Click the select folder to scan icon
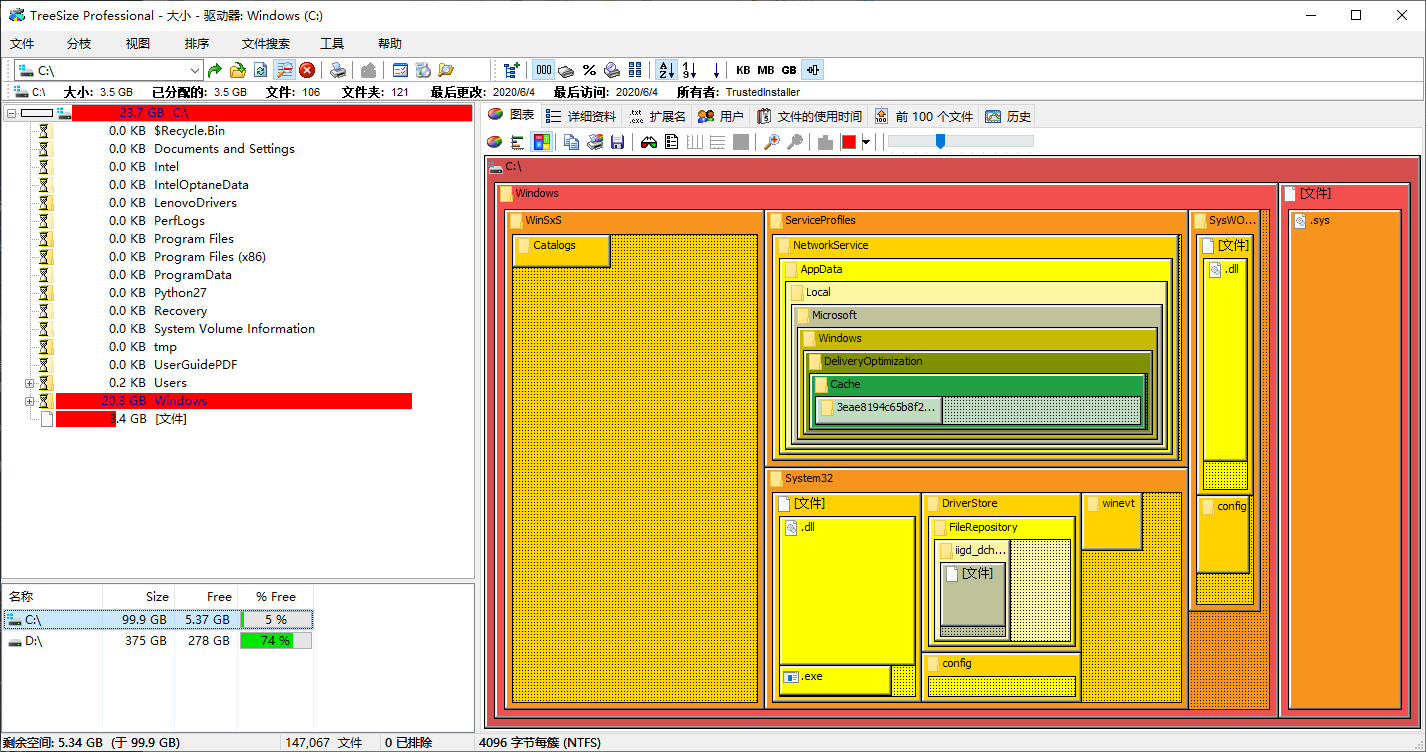Viewport: 1426px width, 752px height. 238,70
